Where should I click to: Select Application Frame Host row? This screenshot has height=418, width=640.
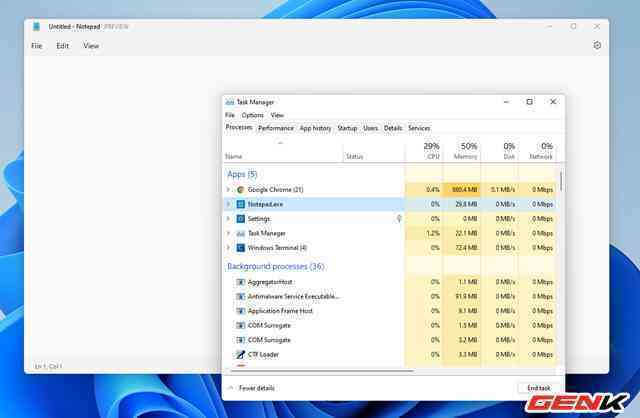[x=390, y=311]
